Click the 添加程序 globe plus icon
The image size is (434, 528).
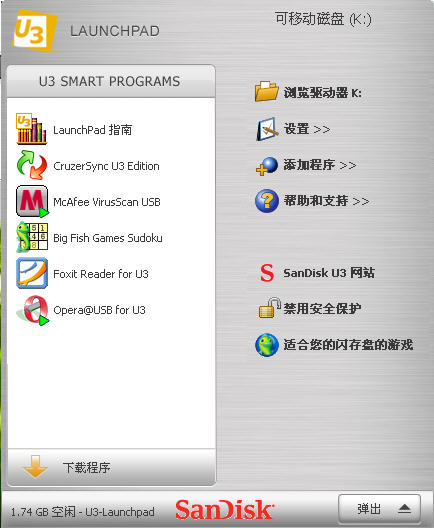point(267,166)
